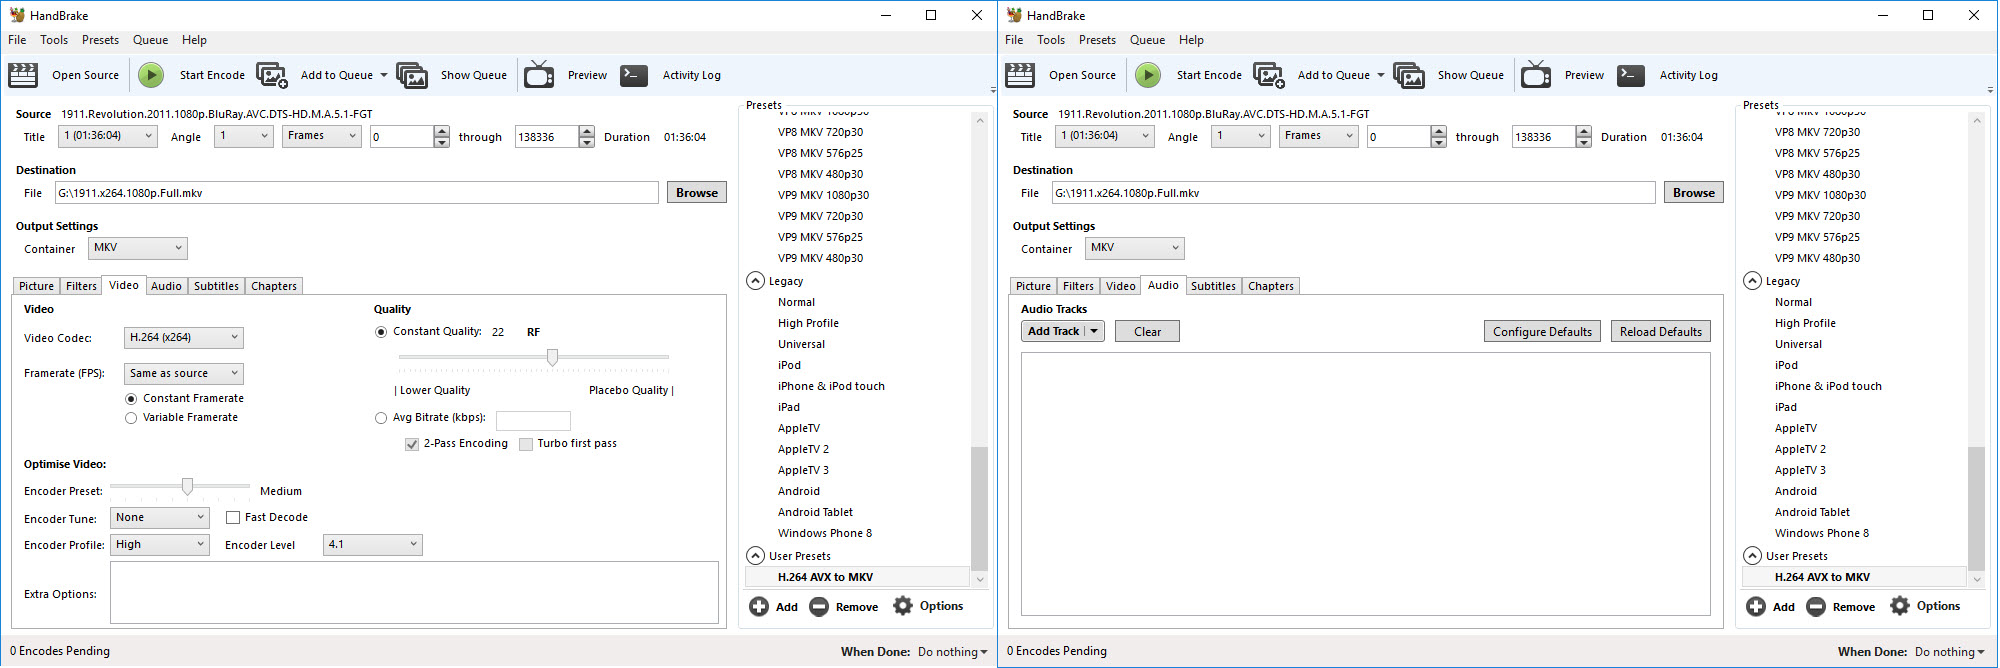Switch to Picture tab in left window
The width and height of the screenshot is (2000, 668).
[37, 286]
